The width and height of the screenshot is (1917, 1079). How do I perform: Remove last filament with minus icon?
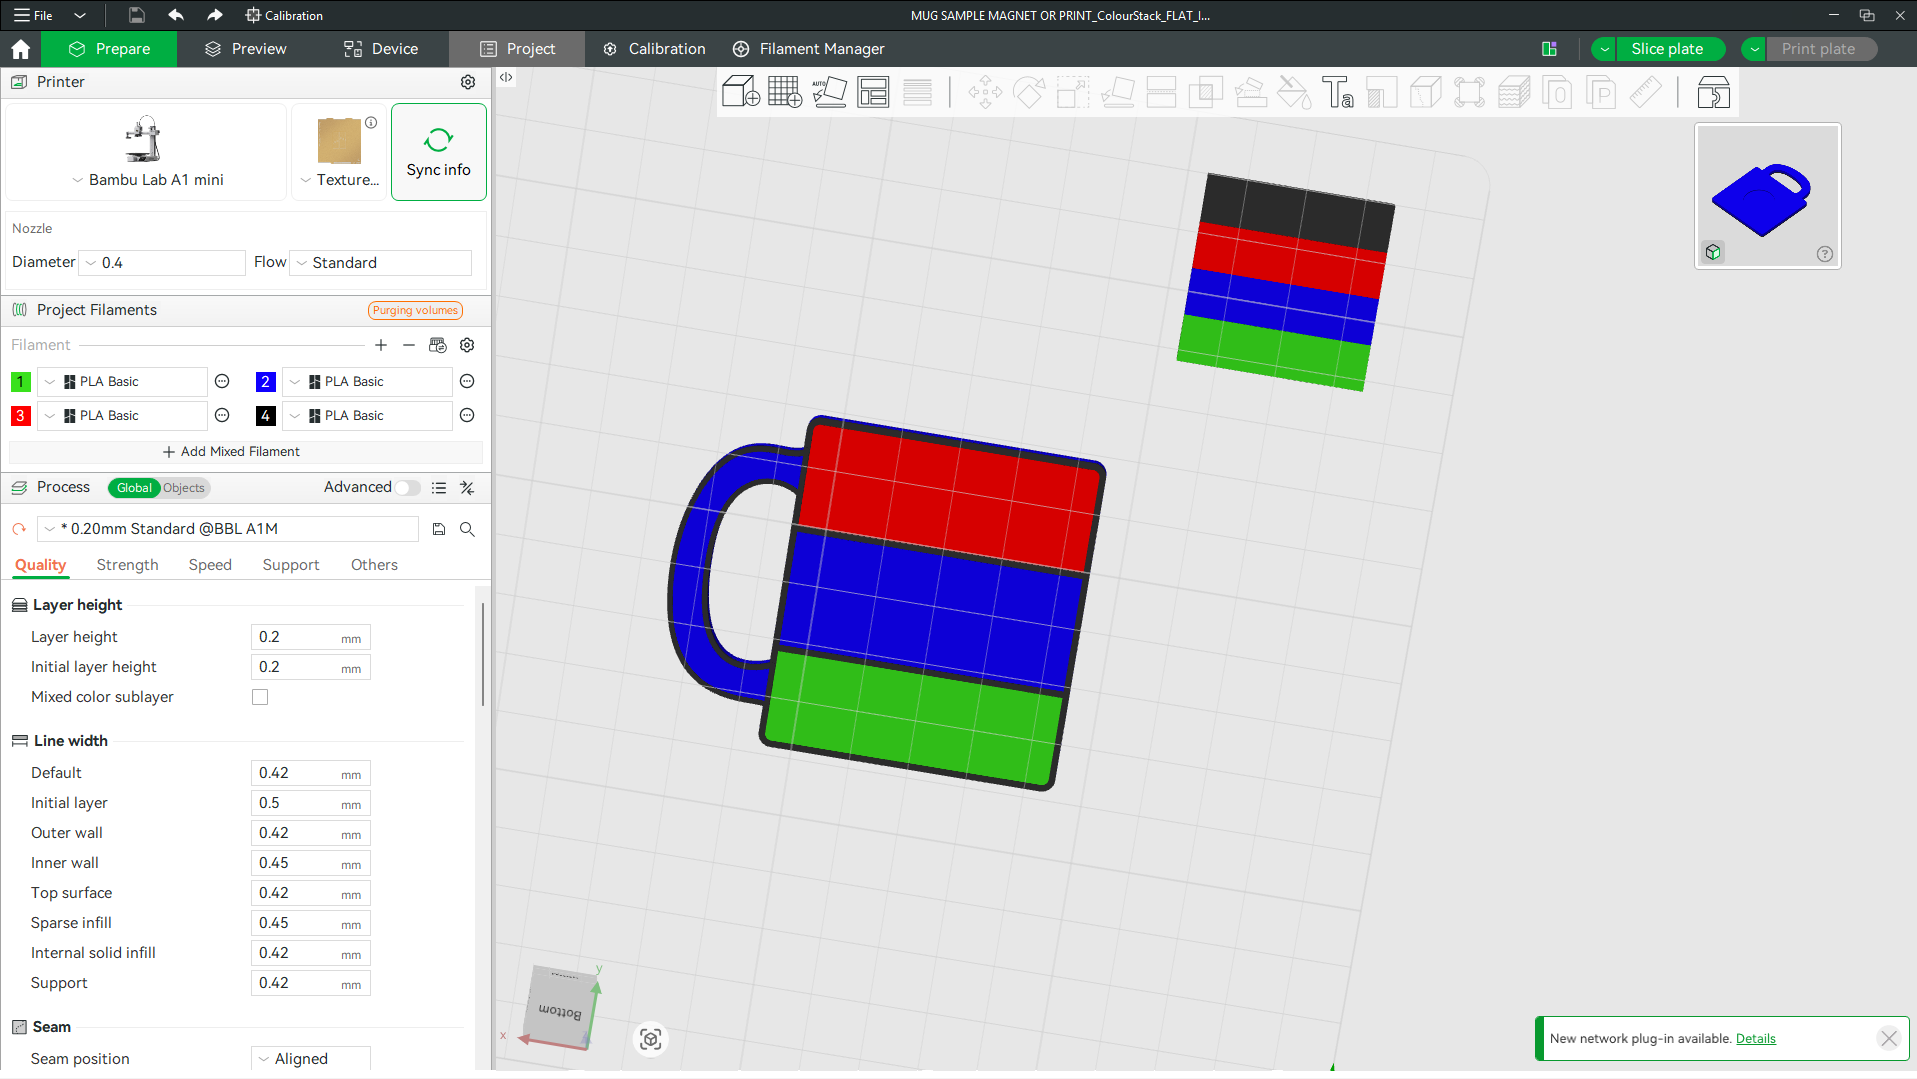coord(409,345)
